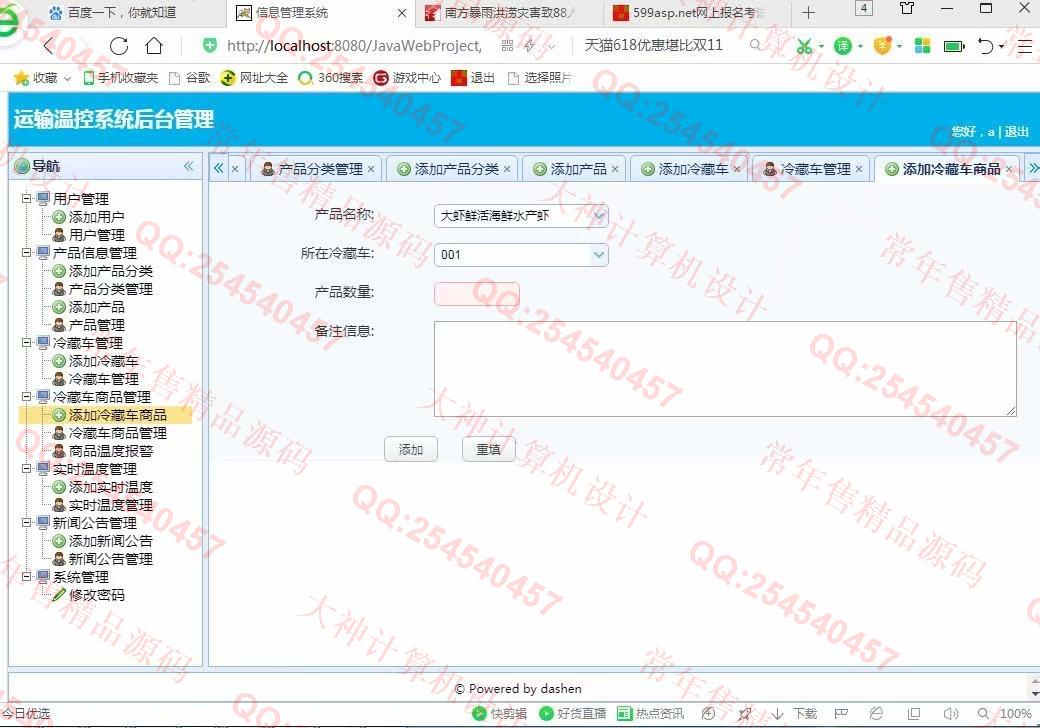Click the 添加 submit button
This screenshot has width=1040, height=728.
pos(411,450)
